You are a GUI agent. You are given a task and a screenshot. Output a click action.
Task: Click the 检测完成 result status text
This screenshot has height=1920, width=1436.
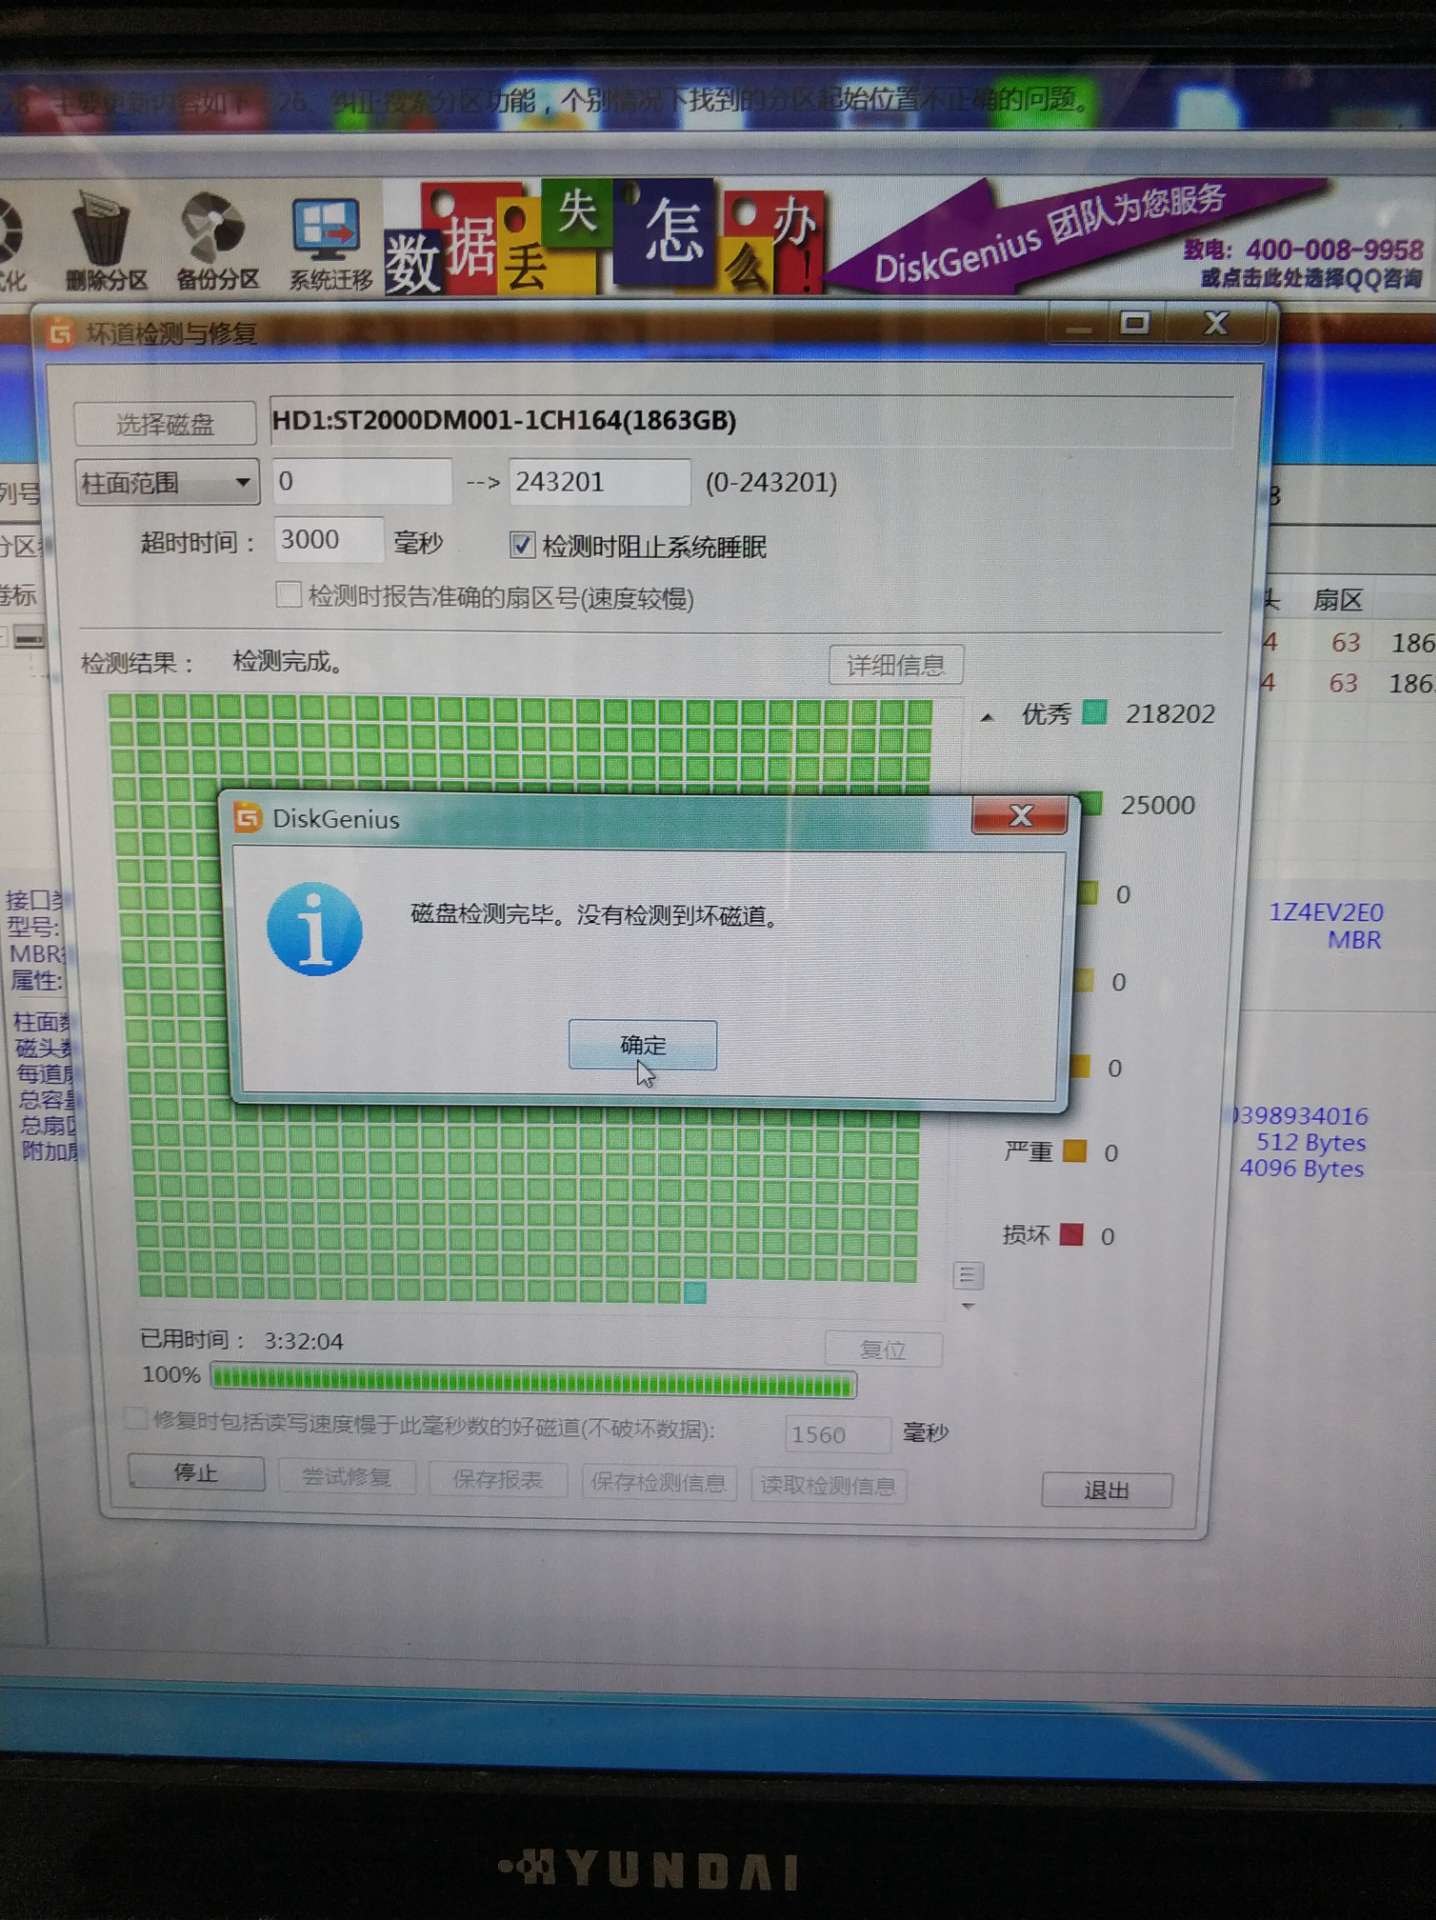(x=288, y=661)
